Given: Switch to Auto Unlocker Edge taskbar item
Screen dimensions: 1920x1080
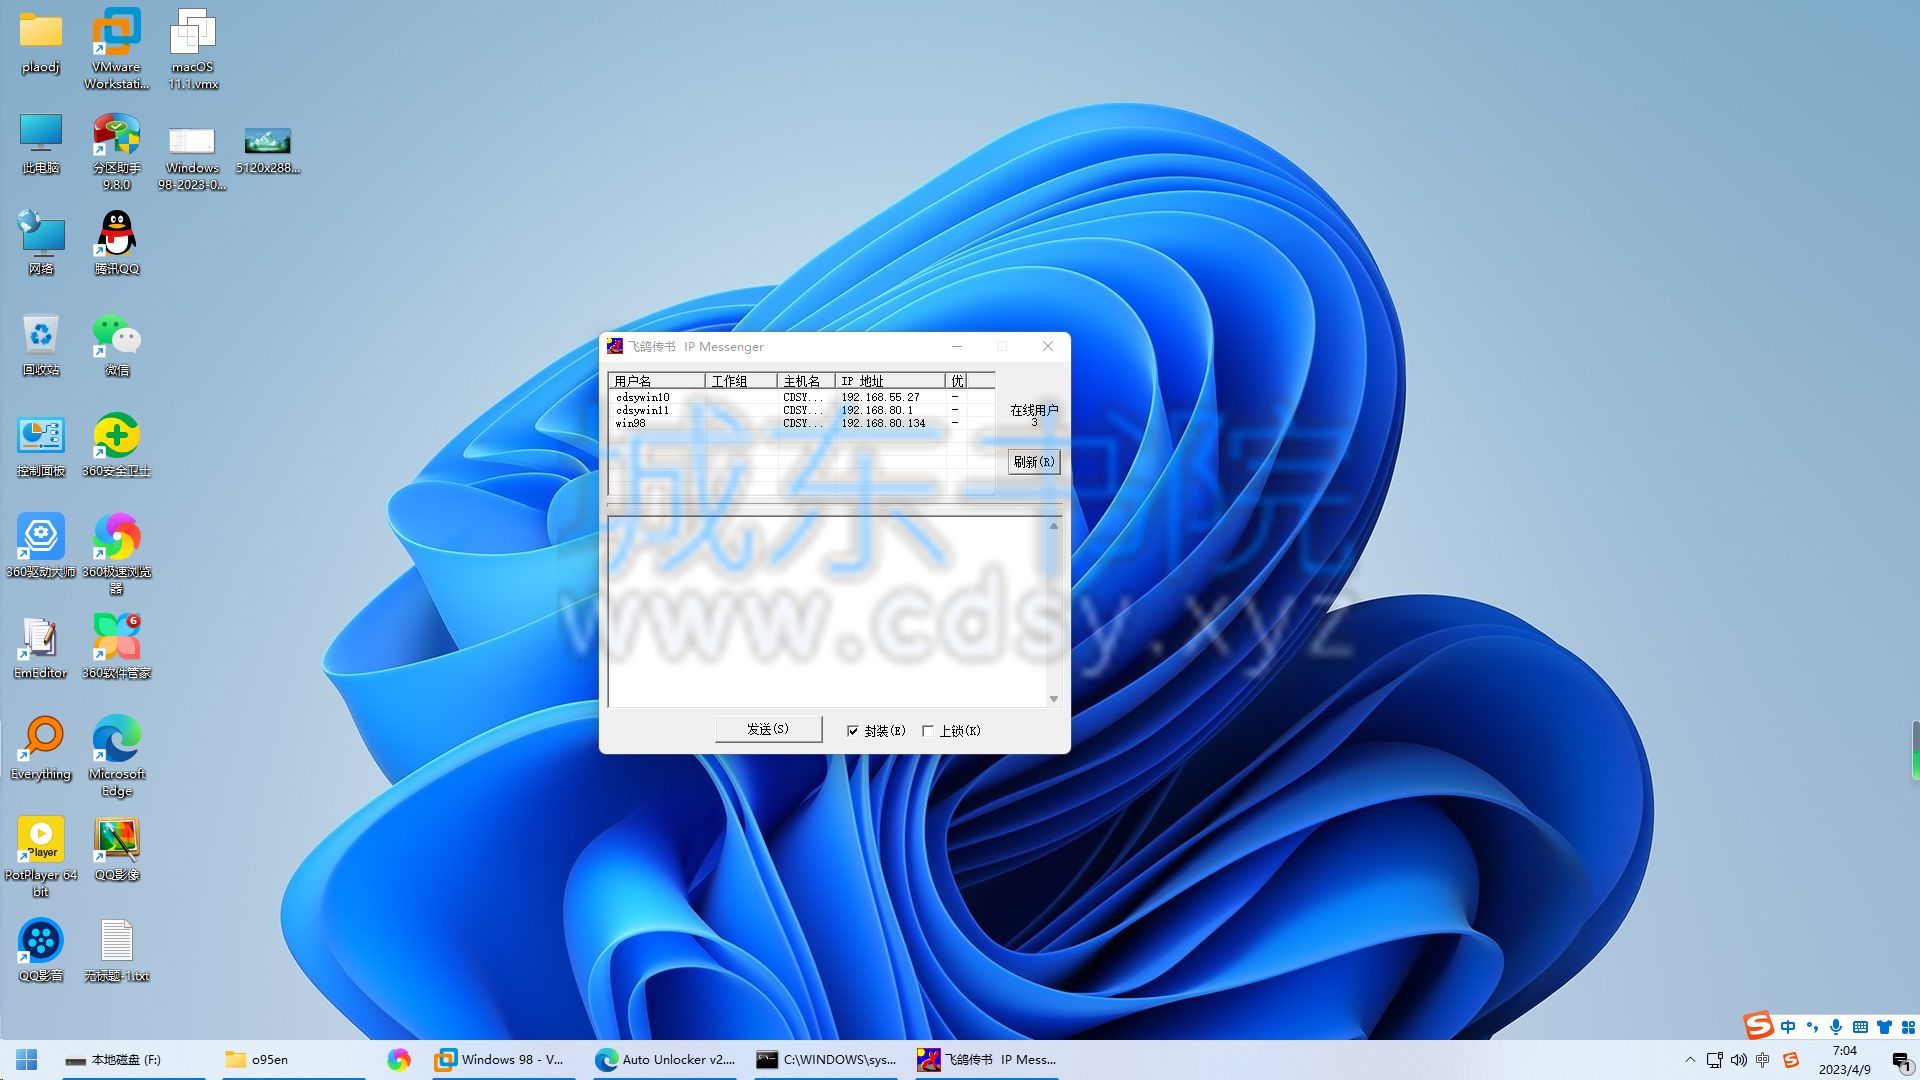Looking at the screenshot, I should (664, 1059).
